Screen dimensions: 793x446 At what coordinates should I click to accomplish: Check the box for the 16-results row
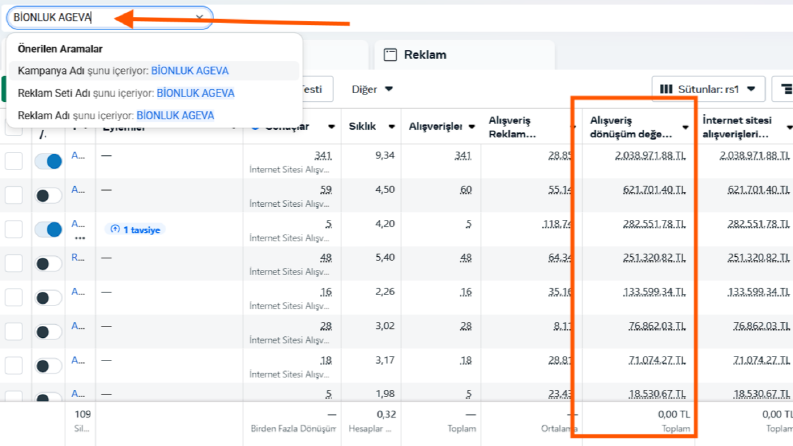point(14,297)
